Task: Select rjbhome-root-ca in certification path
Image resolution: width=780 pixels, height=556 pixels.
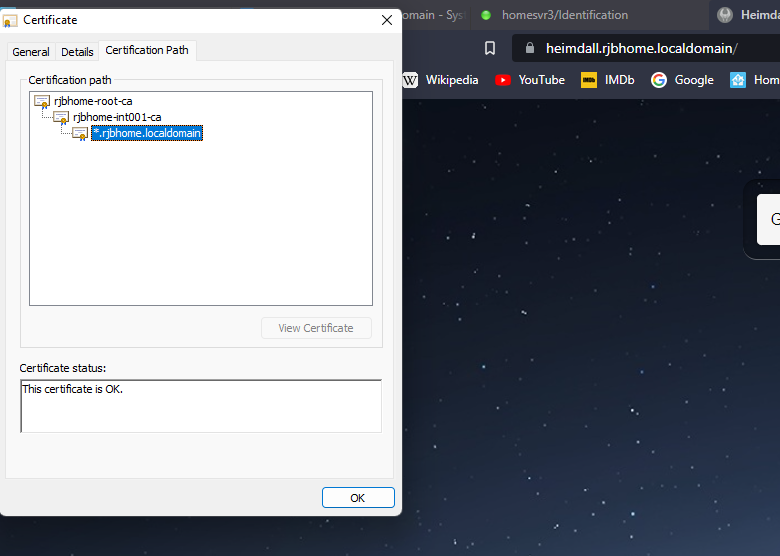Action: 93,101
